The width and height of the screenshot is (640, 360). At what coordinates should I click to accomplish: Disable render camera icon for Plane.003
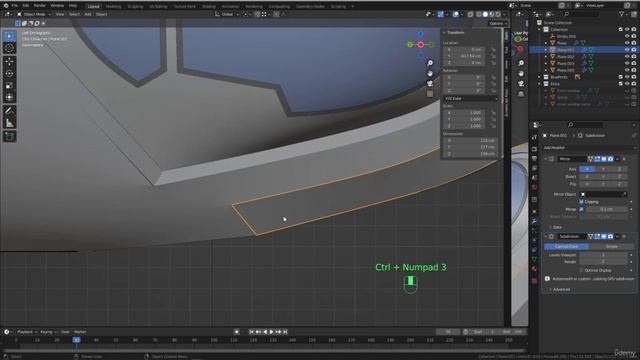point(633,63)
